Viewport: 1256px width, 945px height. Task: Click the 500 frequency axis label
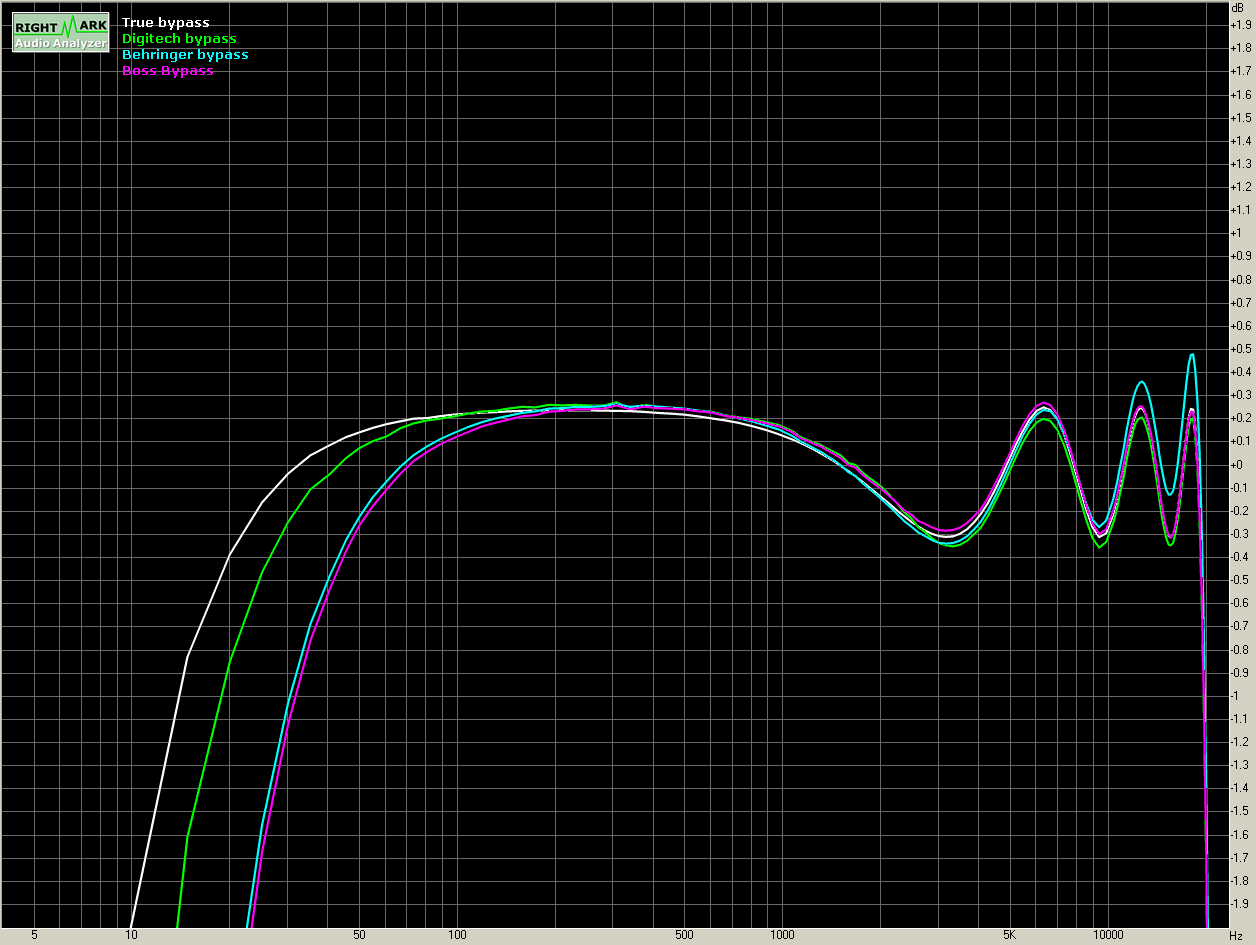coord(684,935)
